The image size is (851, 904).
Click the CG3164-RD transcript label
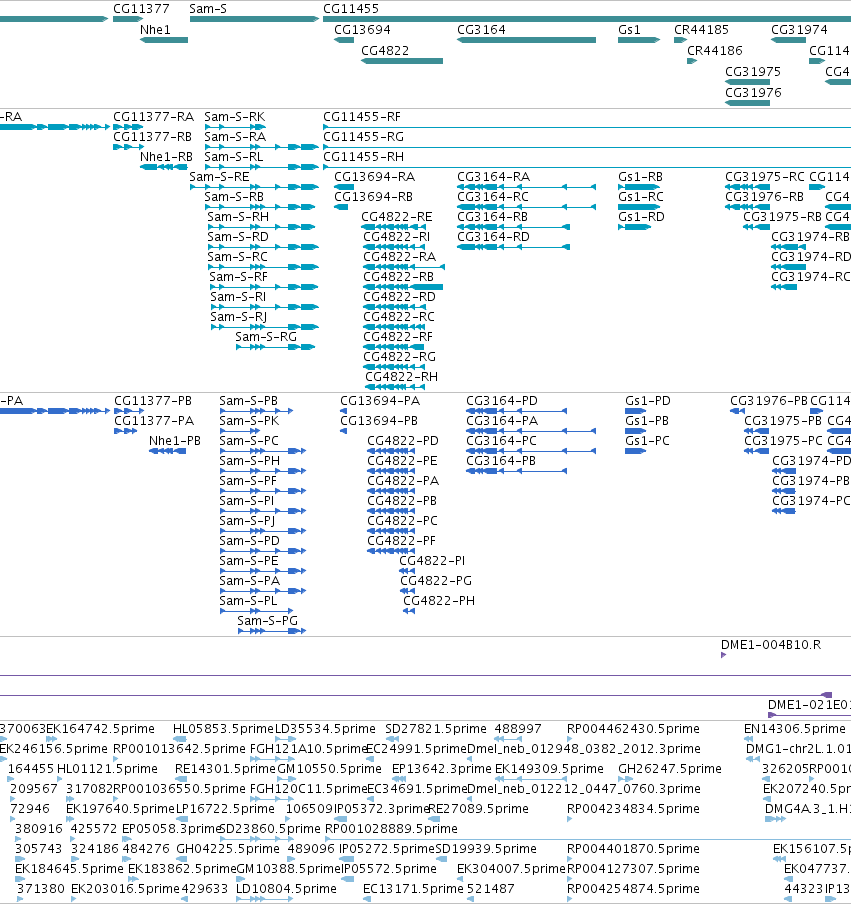(493, 237)
